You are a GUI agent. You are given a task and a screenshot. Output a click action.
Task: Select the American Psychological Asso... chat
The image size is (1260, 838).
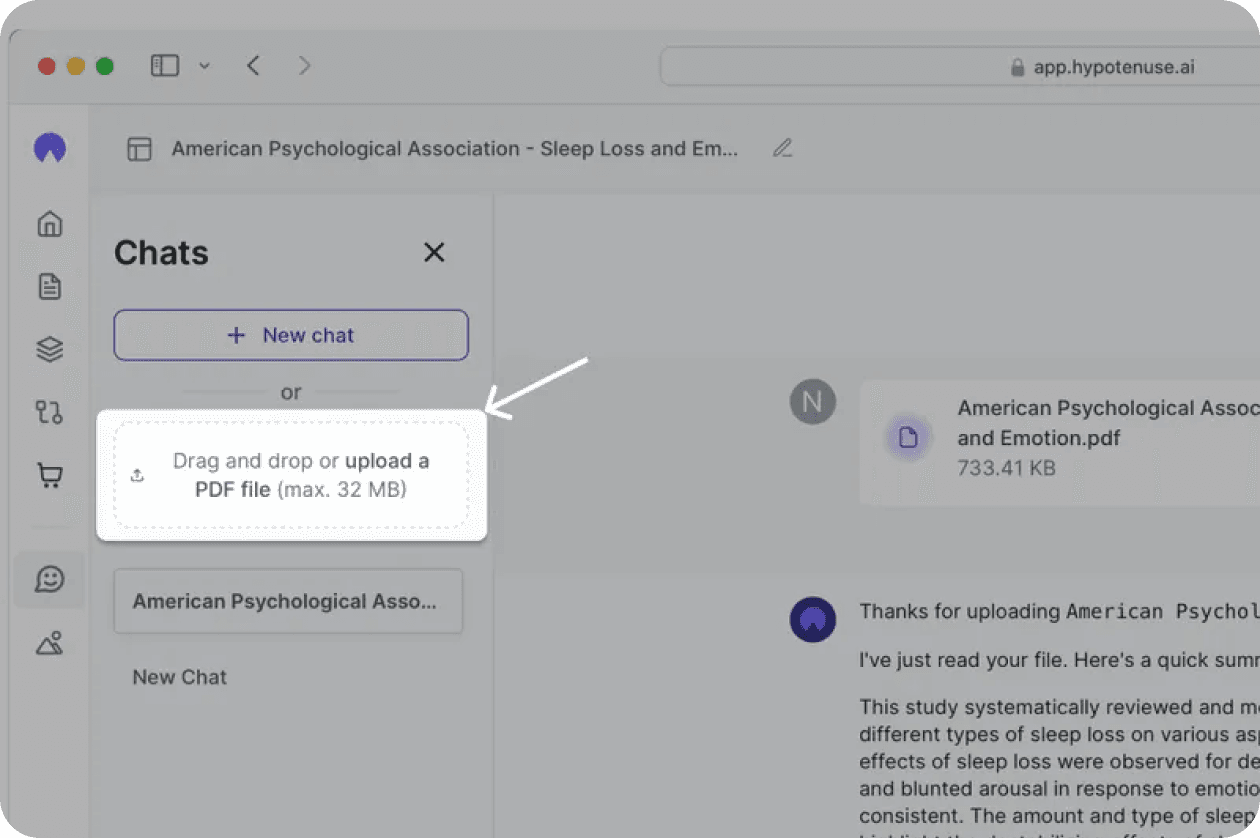click(x=288, y=601)
